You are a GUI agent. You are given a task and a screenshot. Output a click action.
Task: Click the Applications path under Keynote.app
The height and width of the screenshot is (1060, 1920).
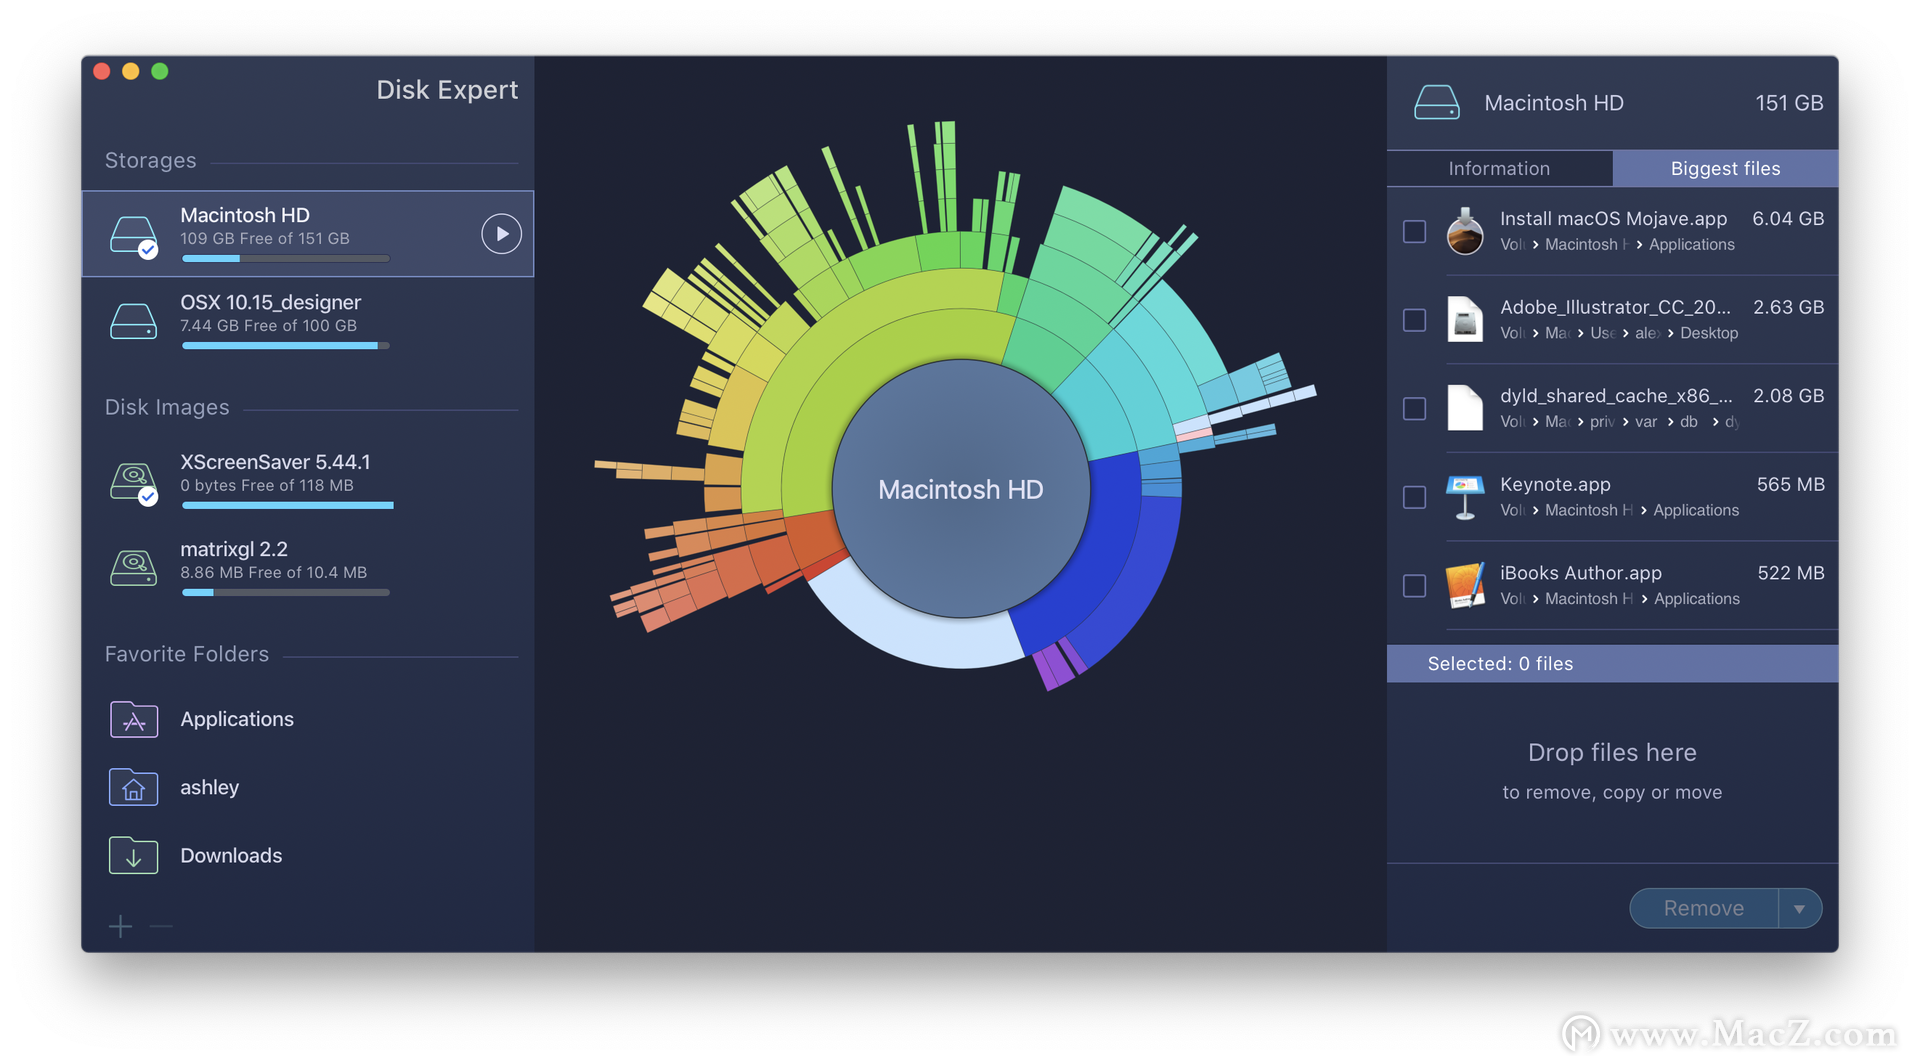point(1696,510)
